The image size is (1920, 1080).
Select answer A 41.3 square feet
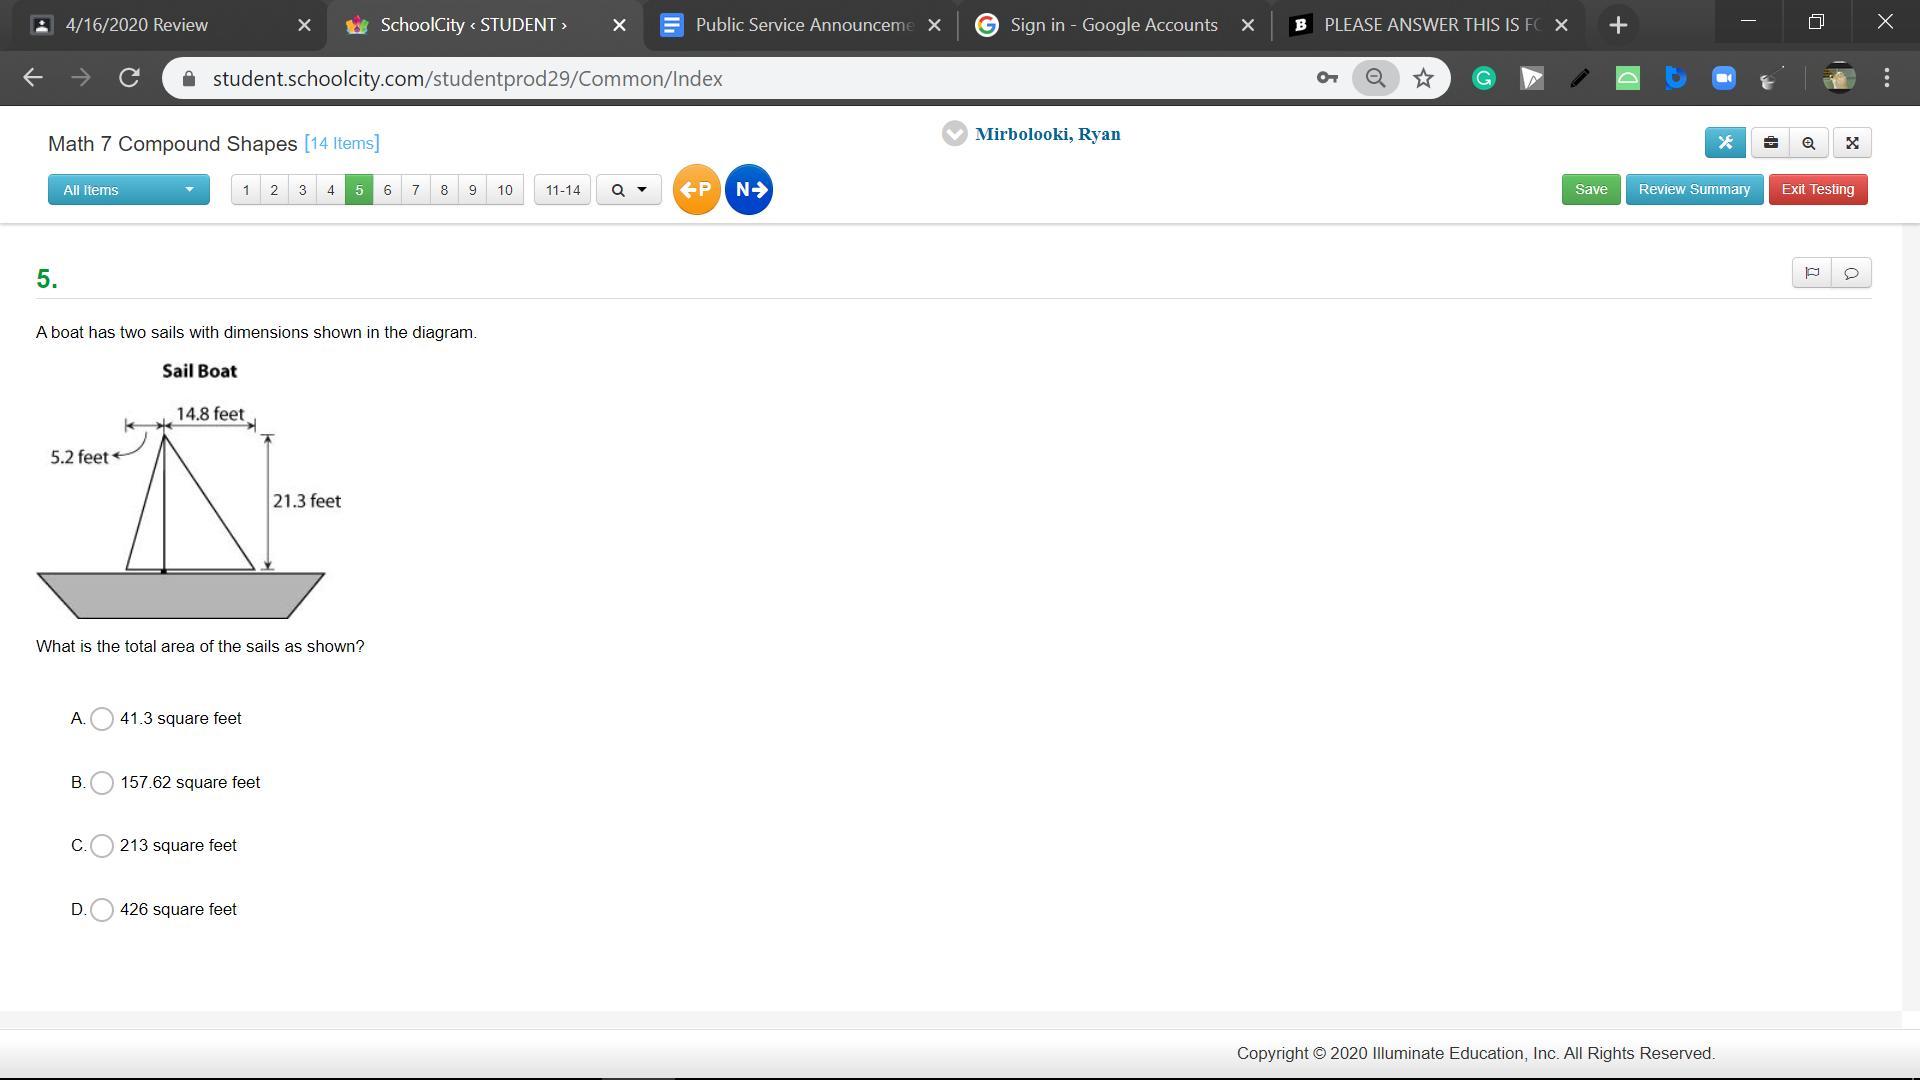pyautogui.click(x=102, y=719)
